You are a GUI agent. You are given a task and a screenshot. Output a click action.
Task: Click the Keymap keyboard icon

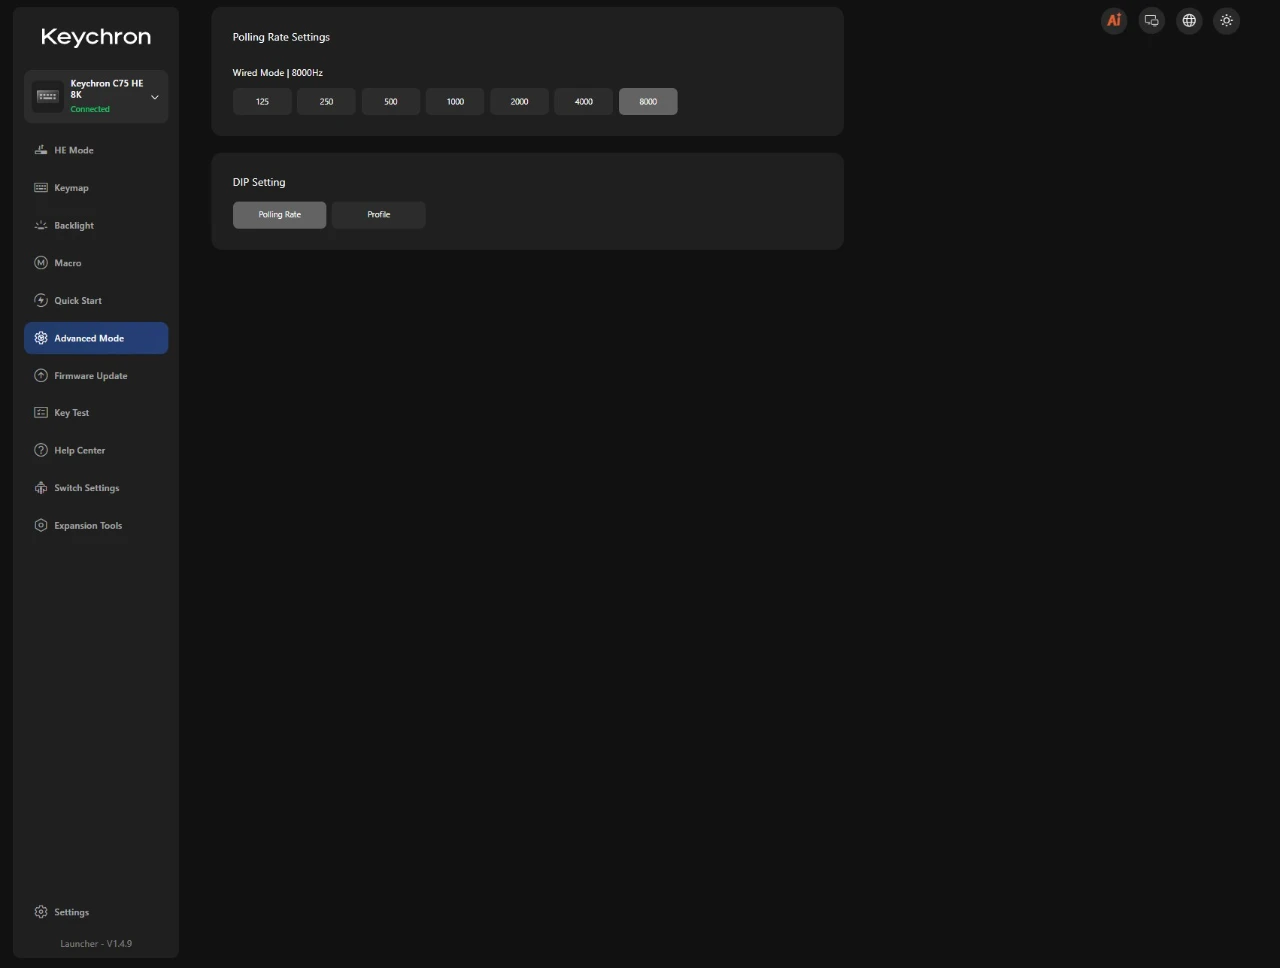point(41,188)
